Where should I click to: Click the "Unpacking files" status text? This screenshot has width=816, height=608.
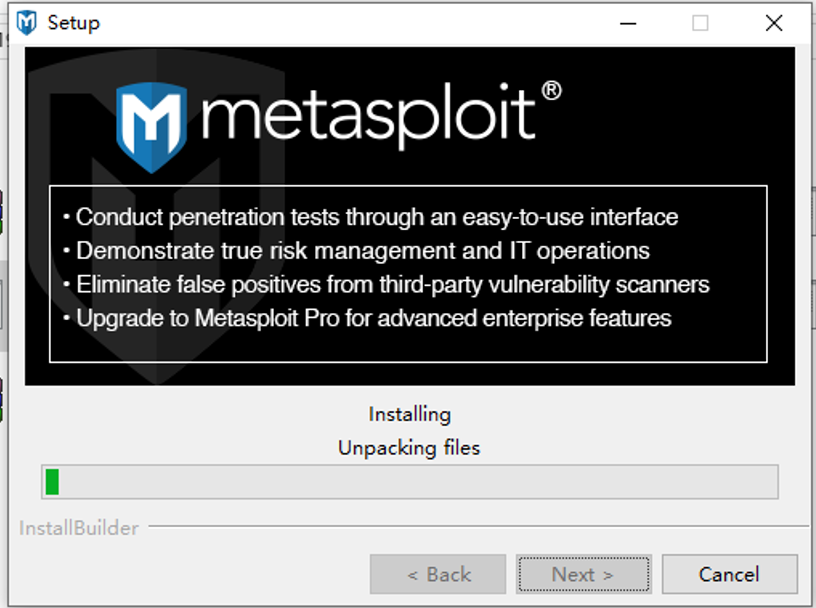pos(409,447)
